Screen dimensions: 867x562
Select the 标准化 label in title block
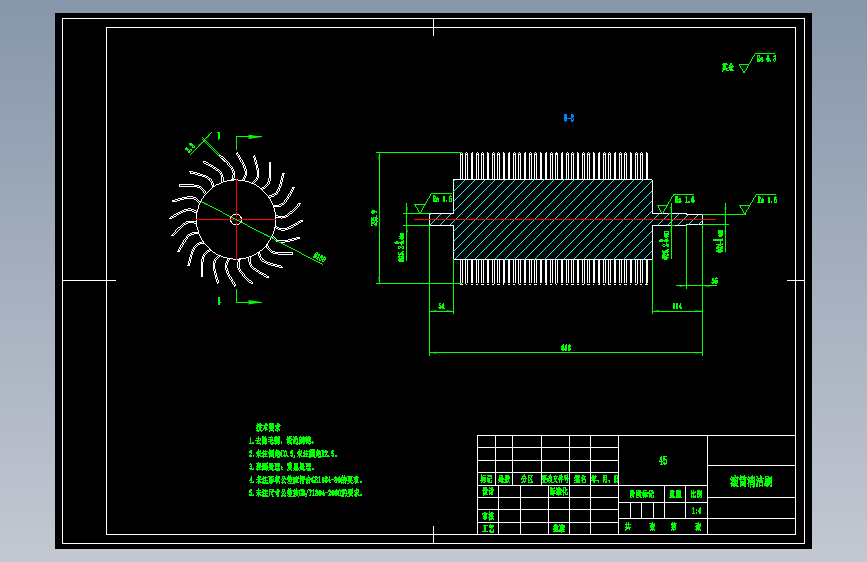559,491
